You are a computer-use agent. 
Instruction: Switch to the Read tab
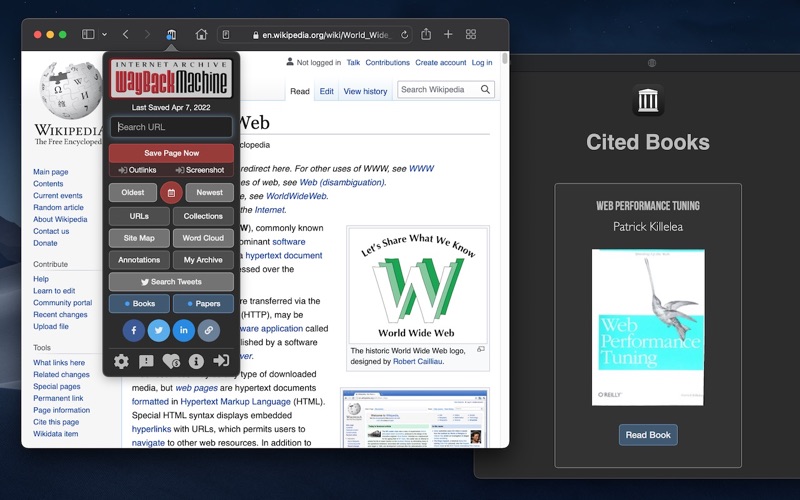pos(299,91)
